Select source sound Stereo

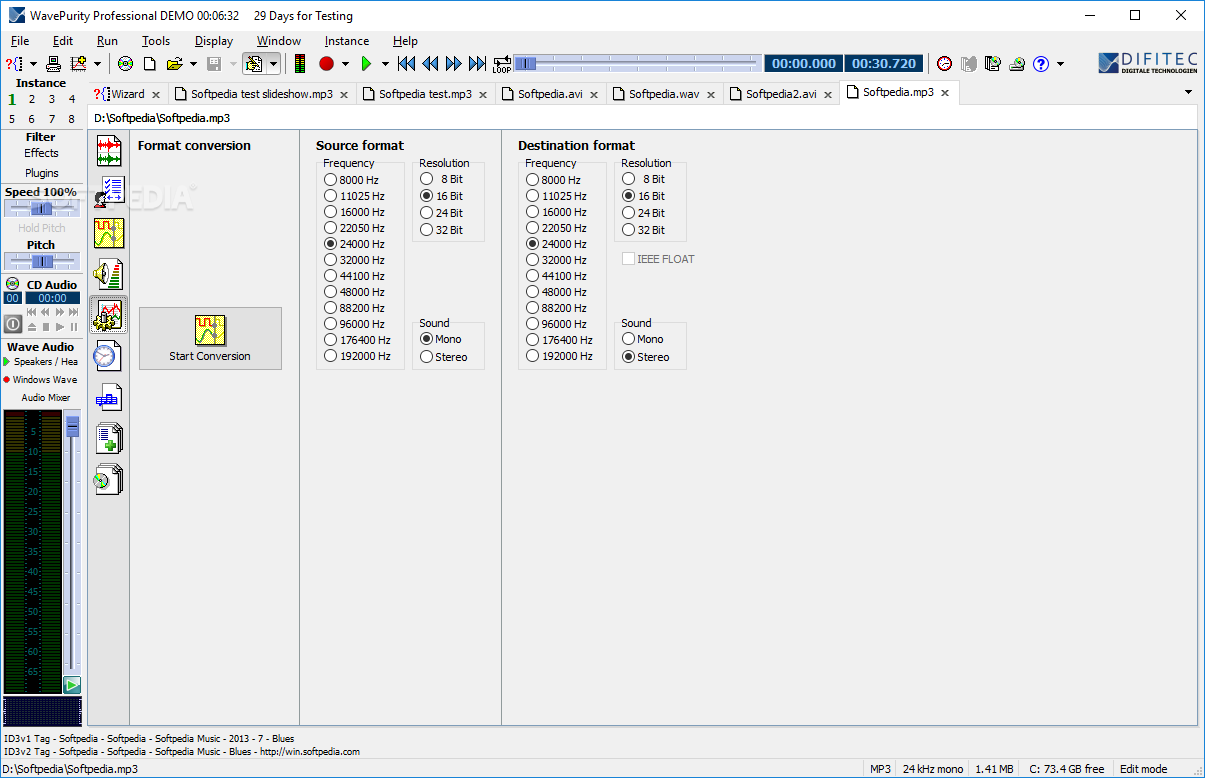[x=444, y=357]
